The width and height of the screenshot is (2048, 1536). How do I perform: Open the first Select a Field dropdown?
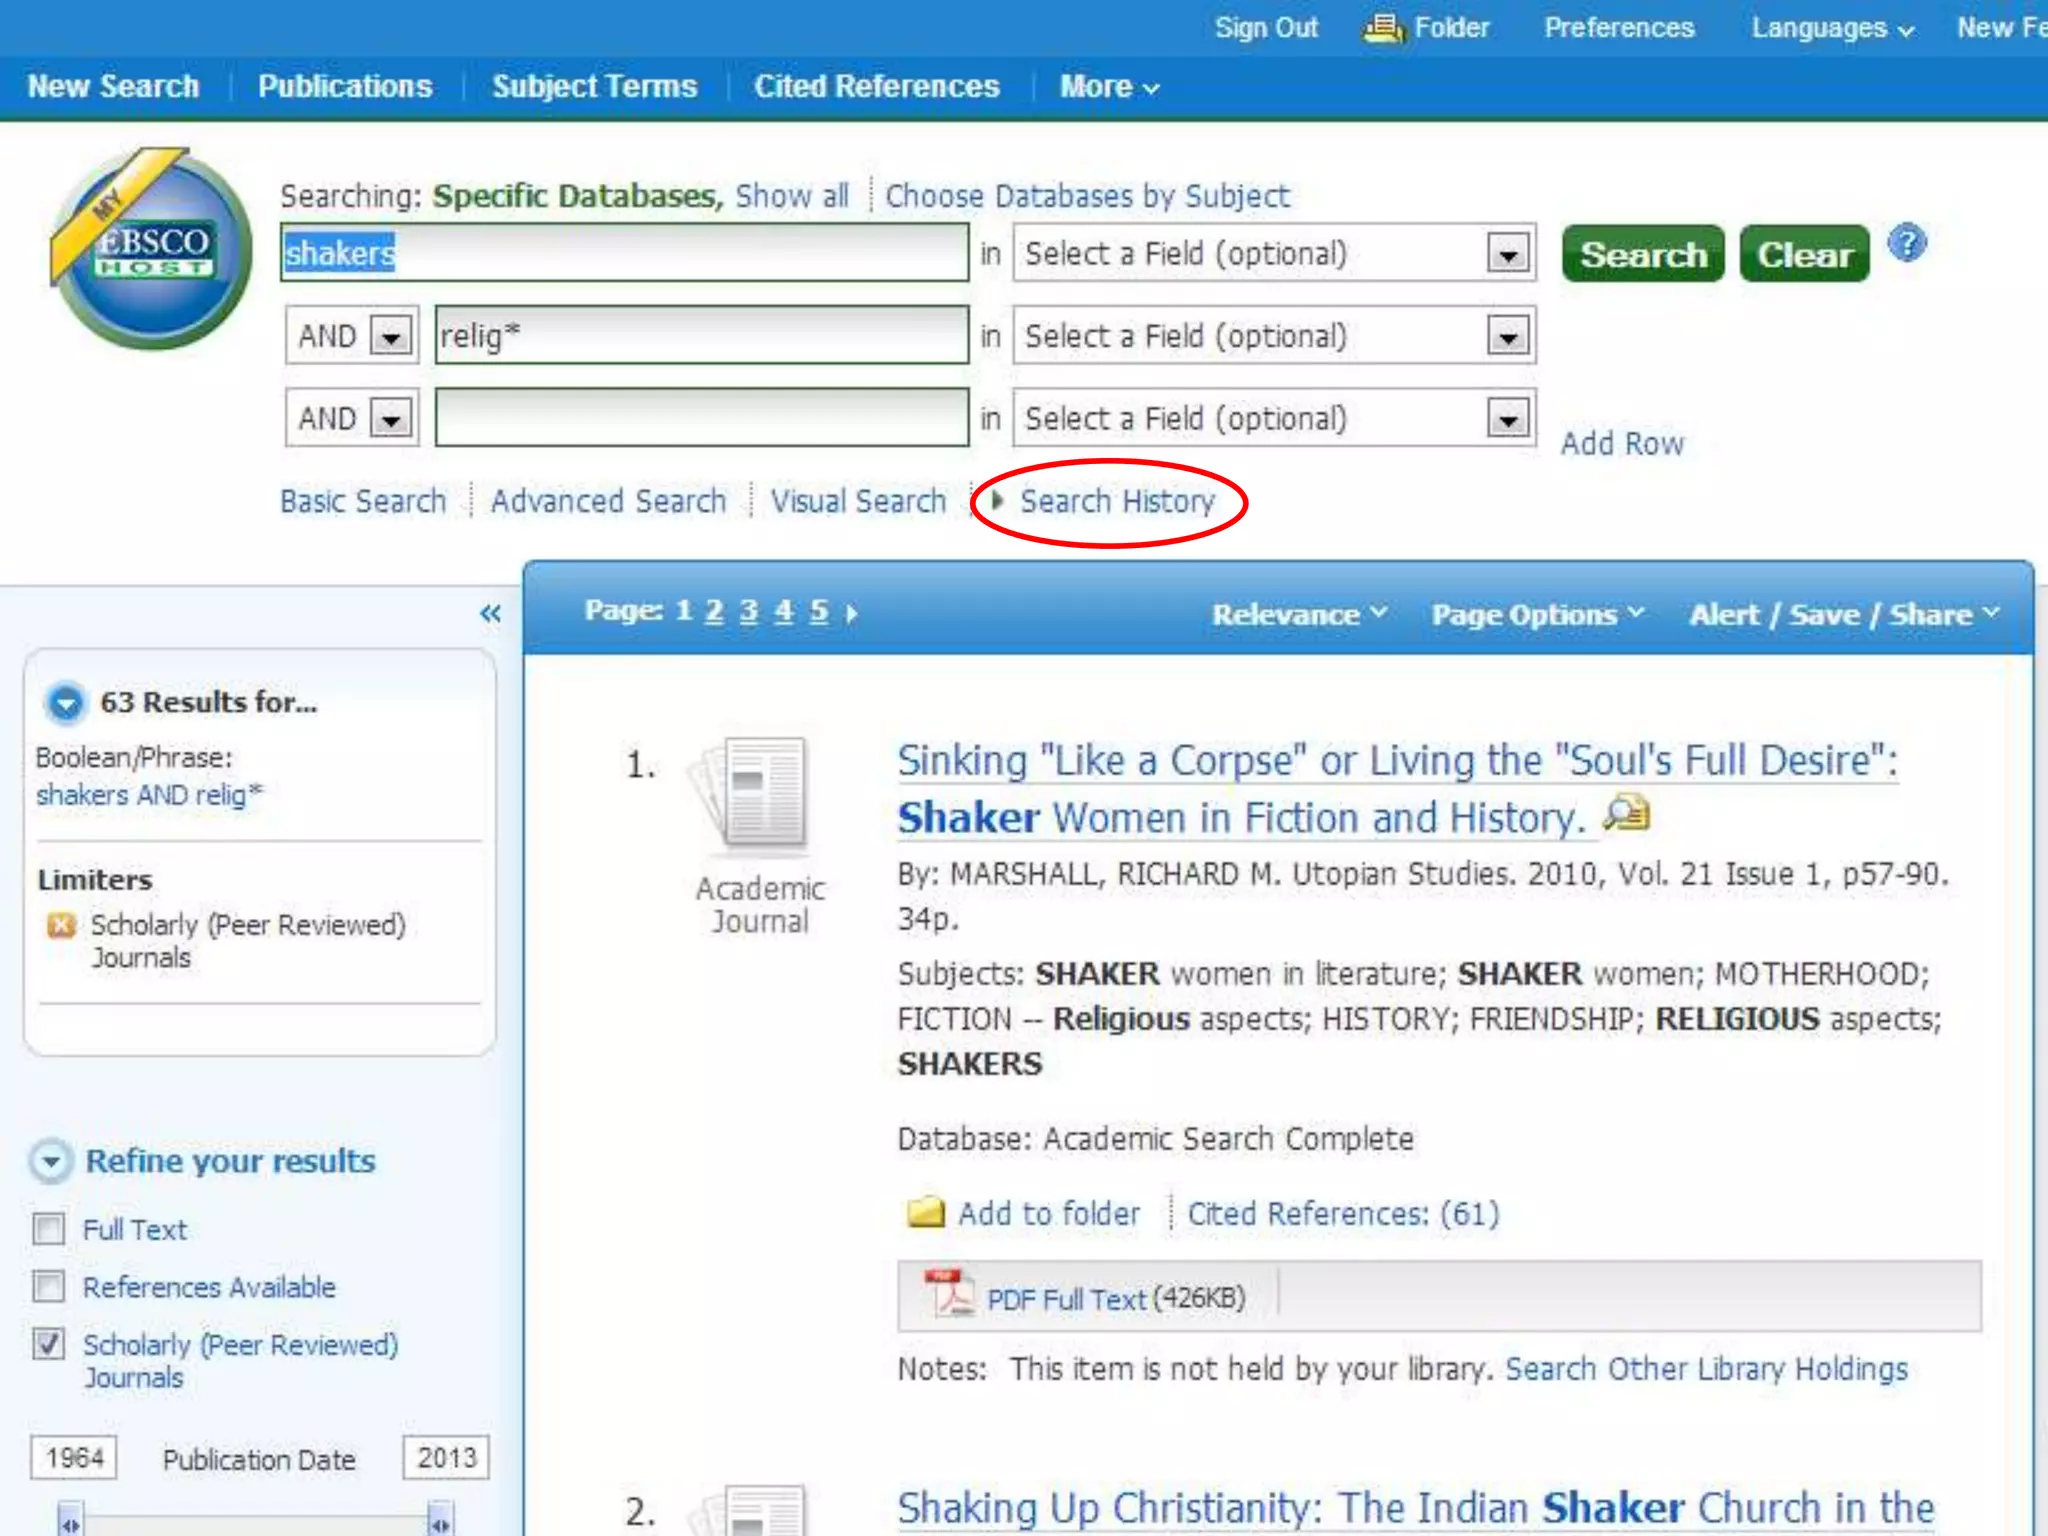click(1507, 254)
